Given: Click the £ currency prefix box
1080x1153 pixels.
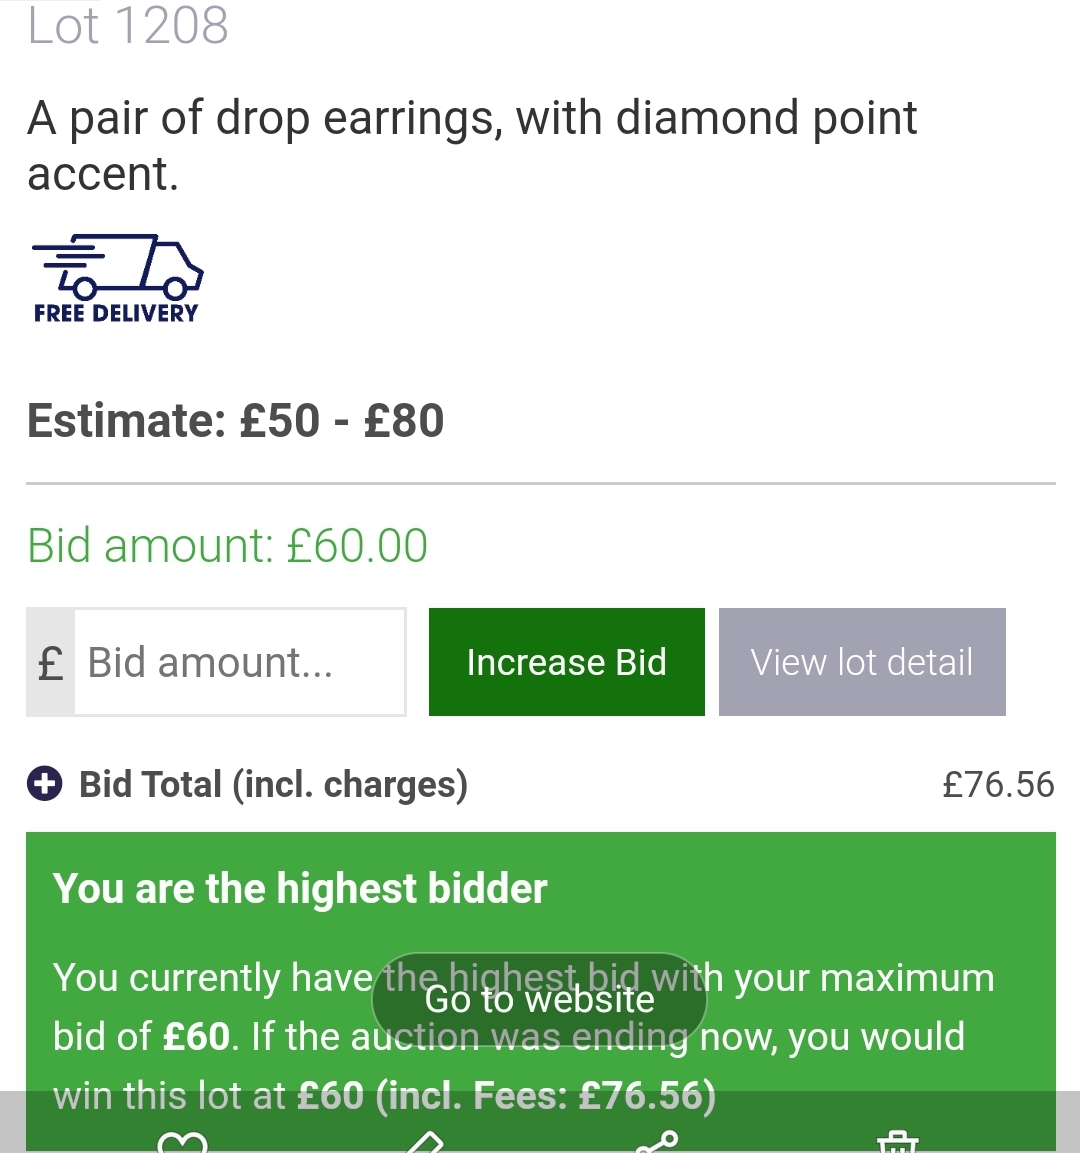Looking at the screenshot, I should (x=50, y=662).
